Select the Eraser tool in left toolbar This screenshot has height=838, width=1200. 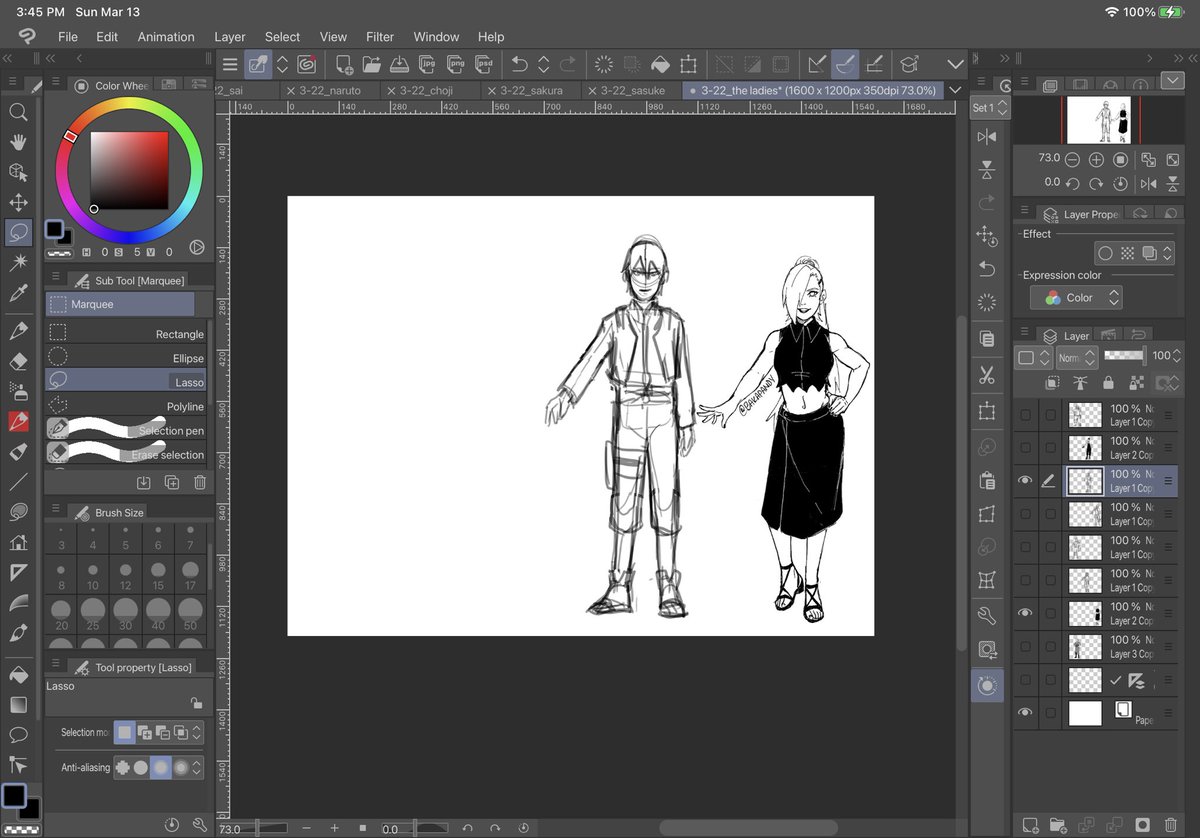(18, 361)
